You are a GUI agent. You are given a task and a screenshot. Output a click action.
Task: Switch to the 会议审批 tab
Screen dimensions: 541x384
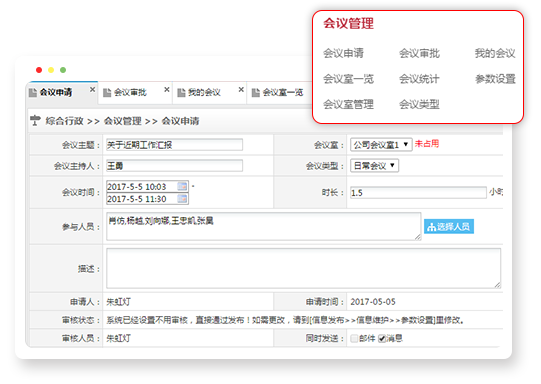(130, 92)
